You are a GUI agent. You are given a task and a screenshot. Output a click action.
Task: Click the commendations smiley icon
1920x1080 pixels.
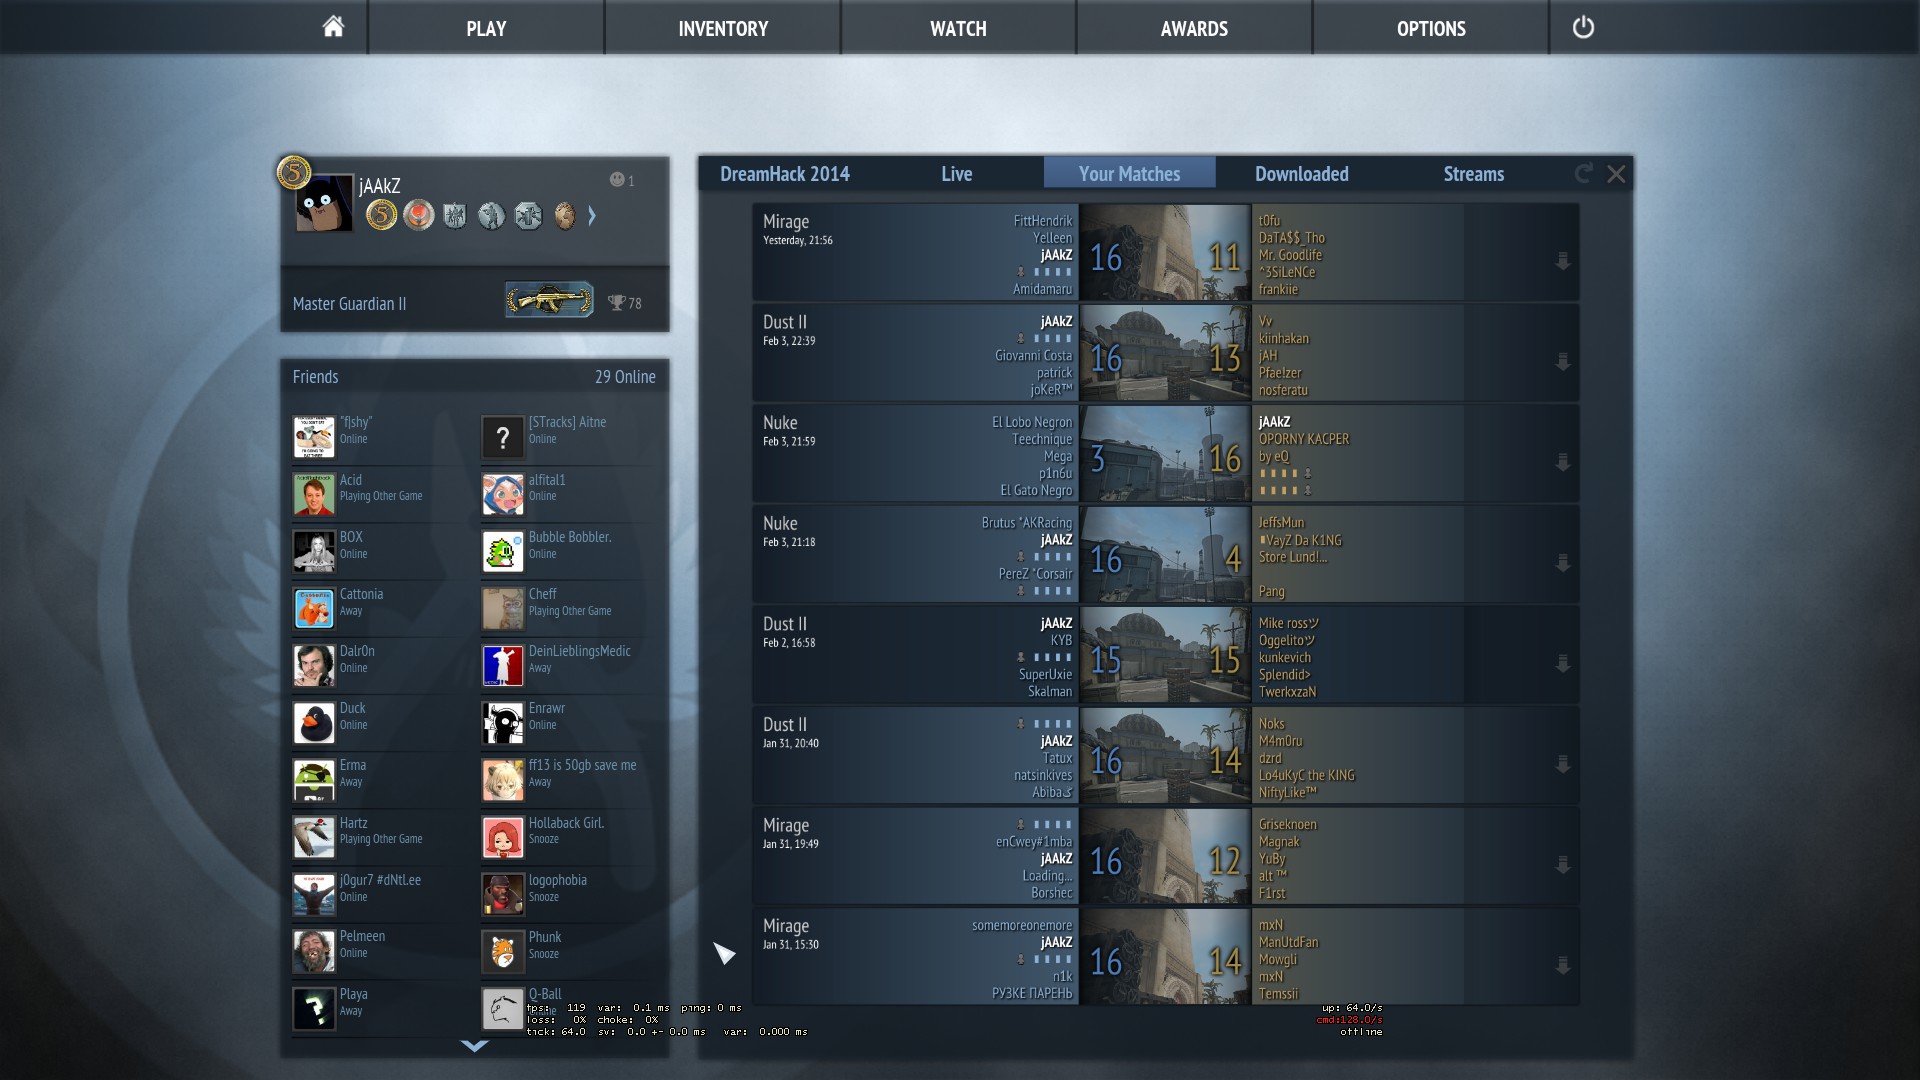click(x=617, y=180)
